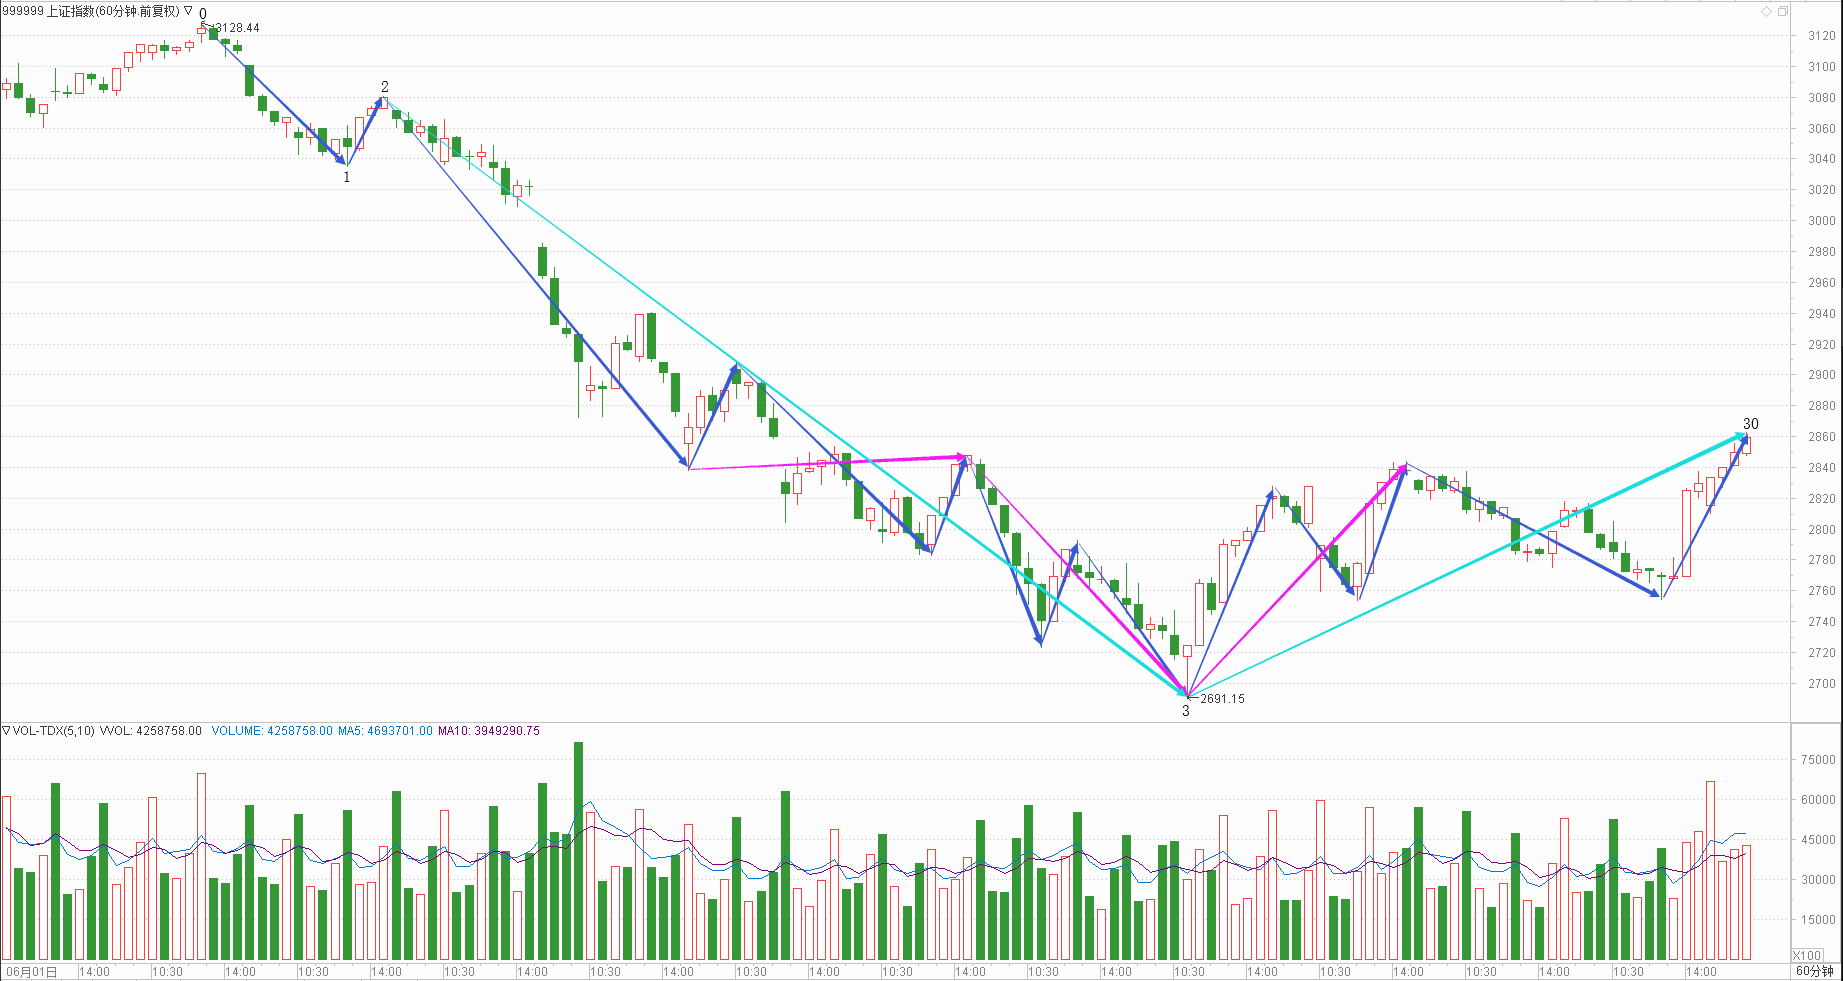The height and width of the screenshot is (981, 1843).
Task: Click the 06月01日 date label on time axis
Action: click(x=32, y=971)
